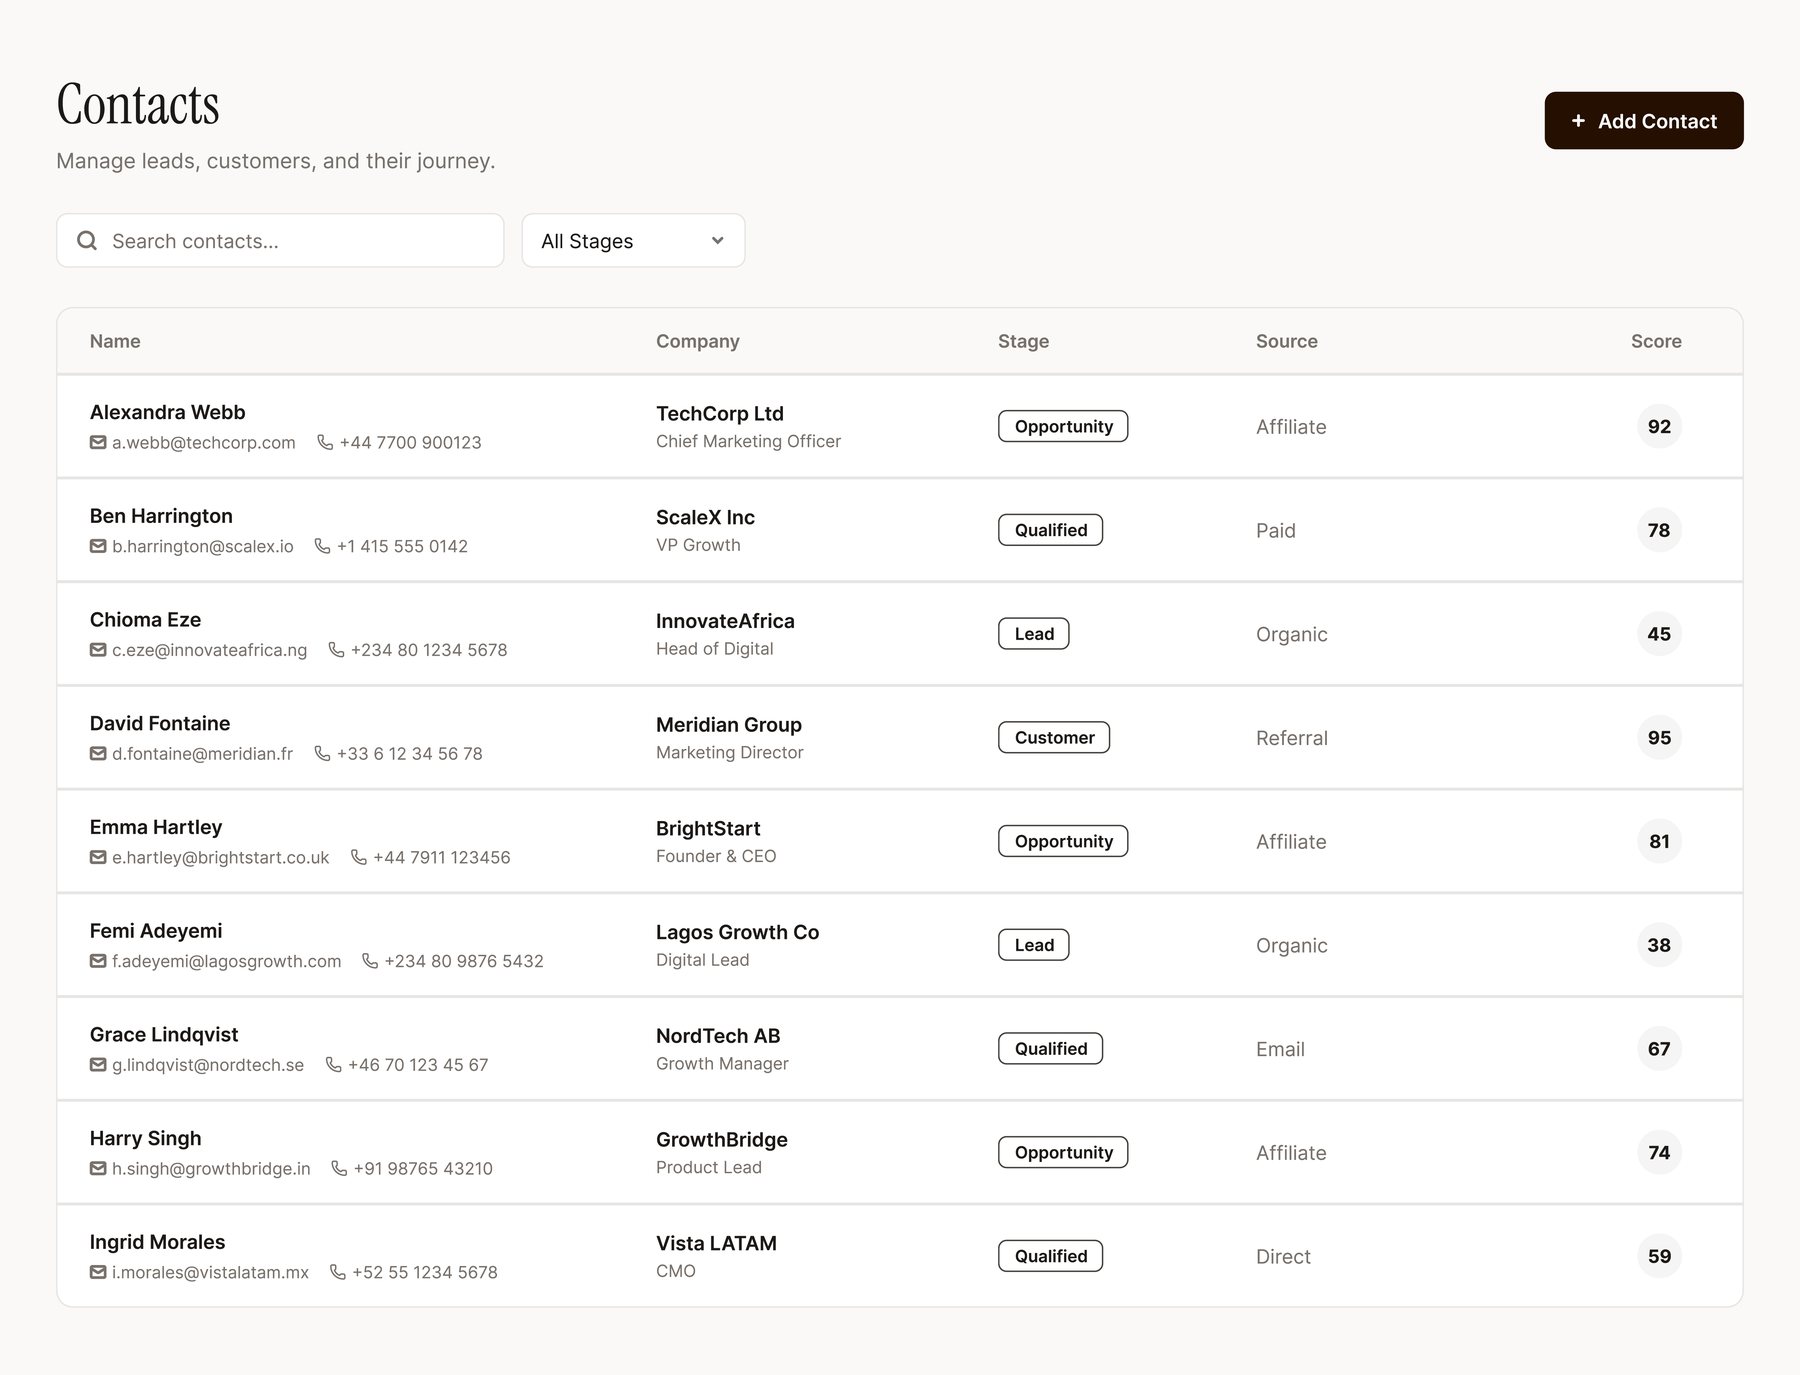Click mail icon beside f.adeyemi@lagosgrowth.com

(98, 961)
